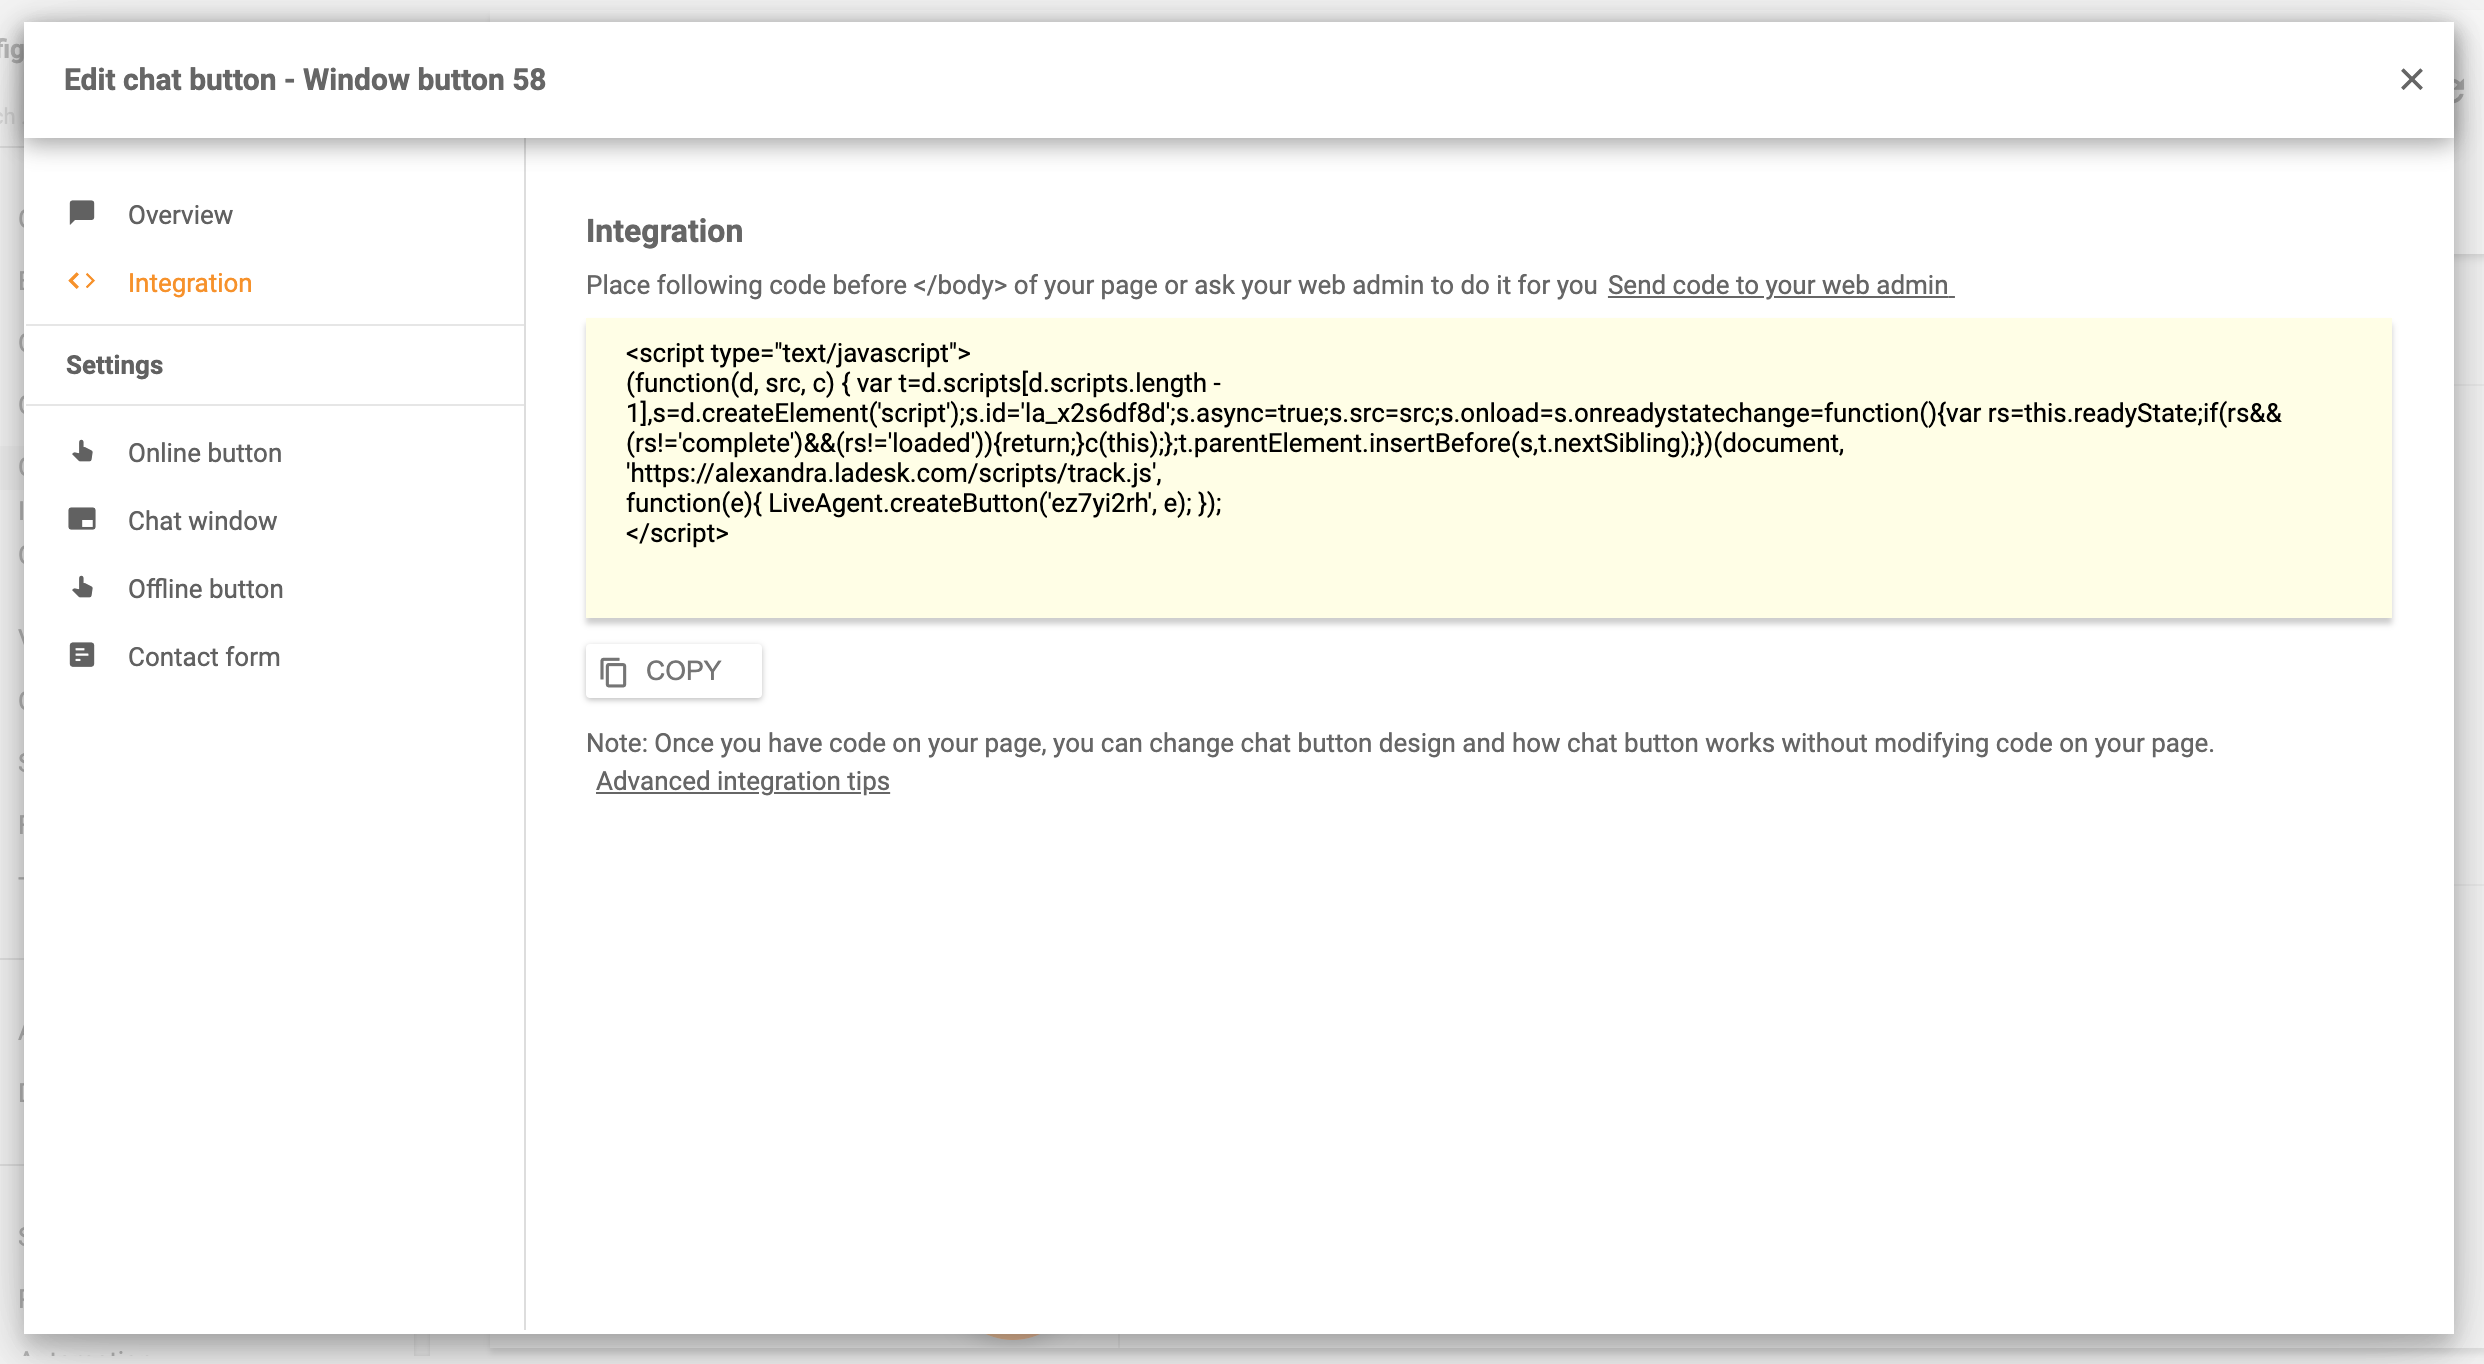
Task: Click the Settings section header
Action: pos(114,364)
